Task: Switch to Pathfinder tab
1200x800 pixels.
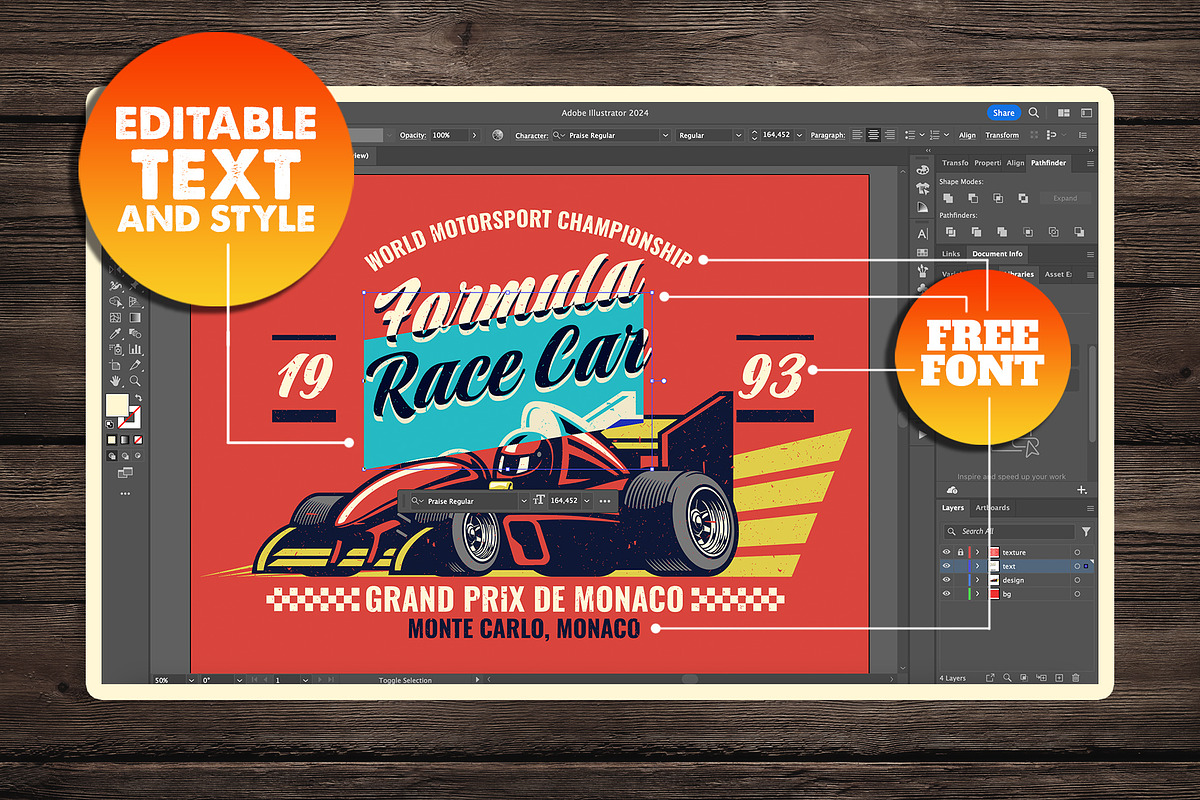Action: click(x=1048, y=163)
